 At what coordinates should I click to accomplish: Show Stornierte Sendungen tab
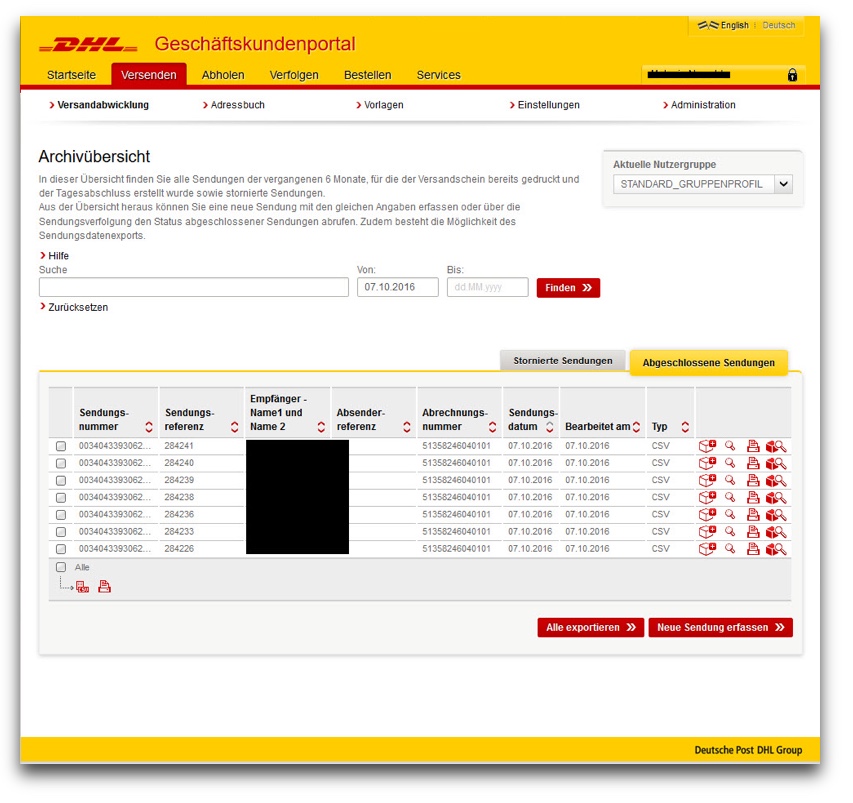pos(563,361)
